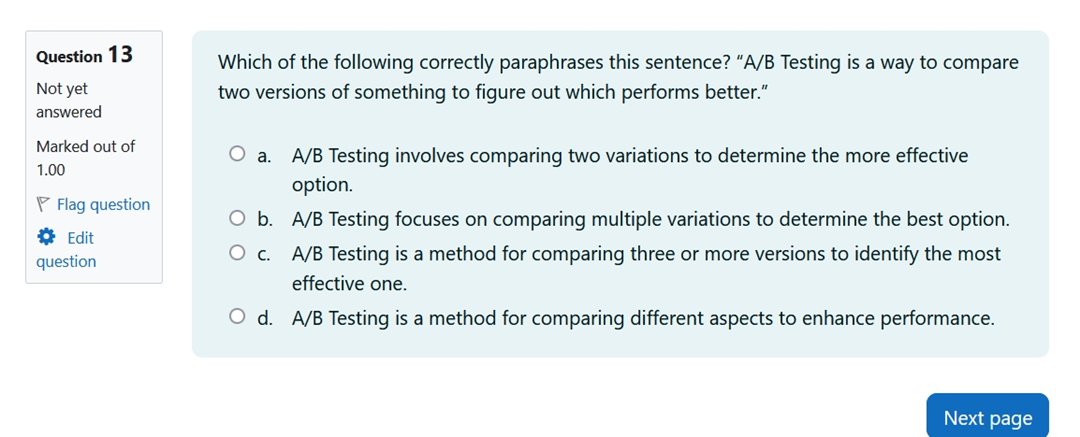Mark radio button for option d
The image size is (1080, 437).
(x=237, y=317)
